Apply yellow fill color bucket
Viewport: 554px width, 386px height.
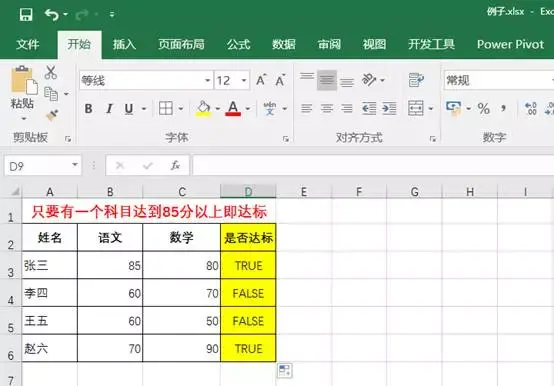(x=204, y=108)
